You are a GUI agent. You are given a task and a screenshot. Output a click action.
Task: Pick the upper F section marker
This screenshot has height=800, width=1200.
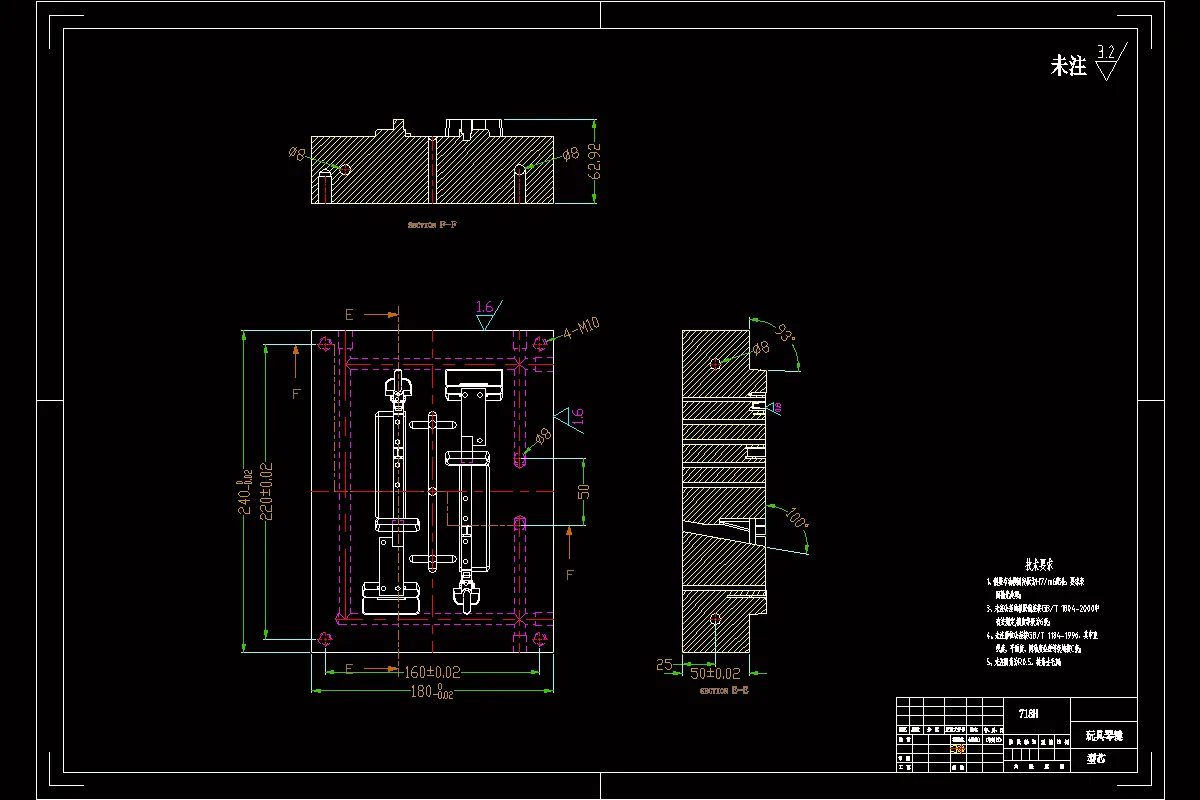pyautogui.click(x=296, y=394)
